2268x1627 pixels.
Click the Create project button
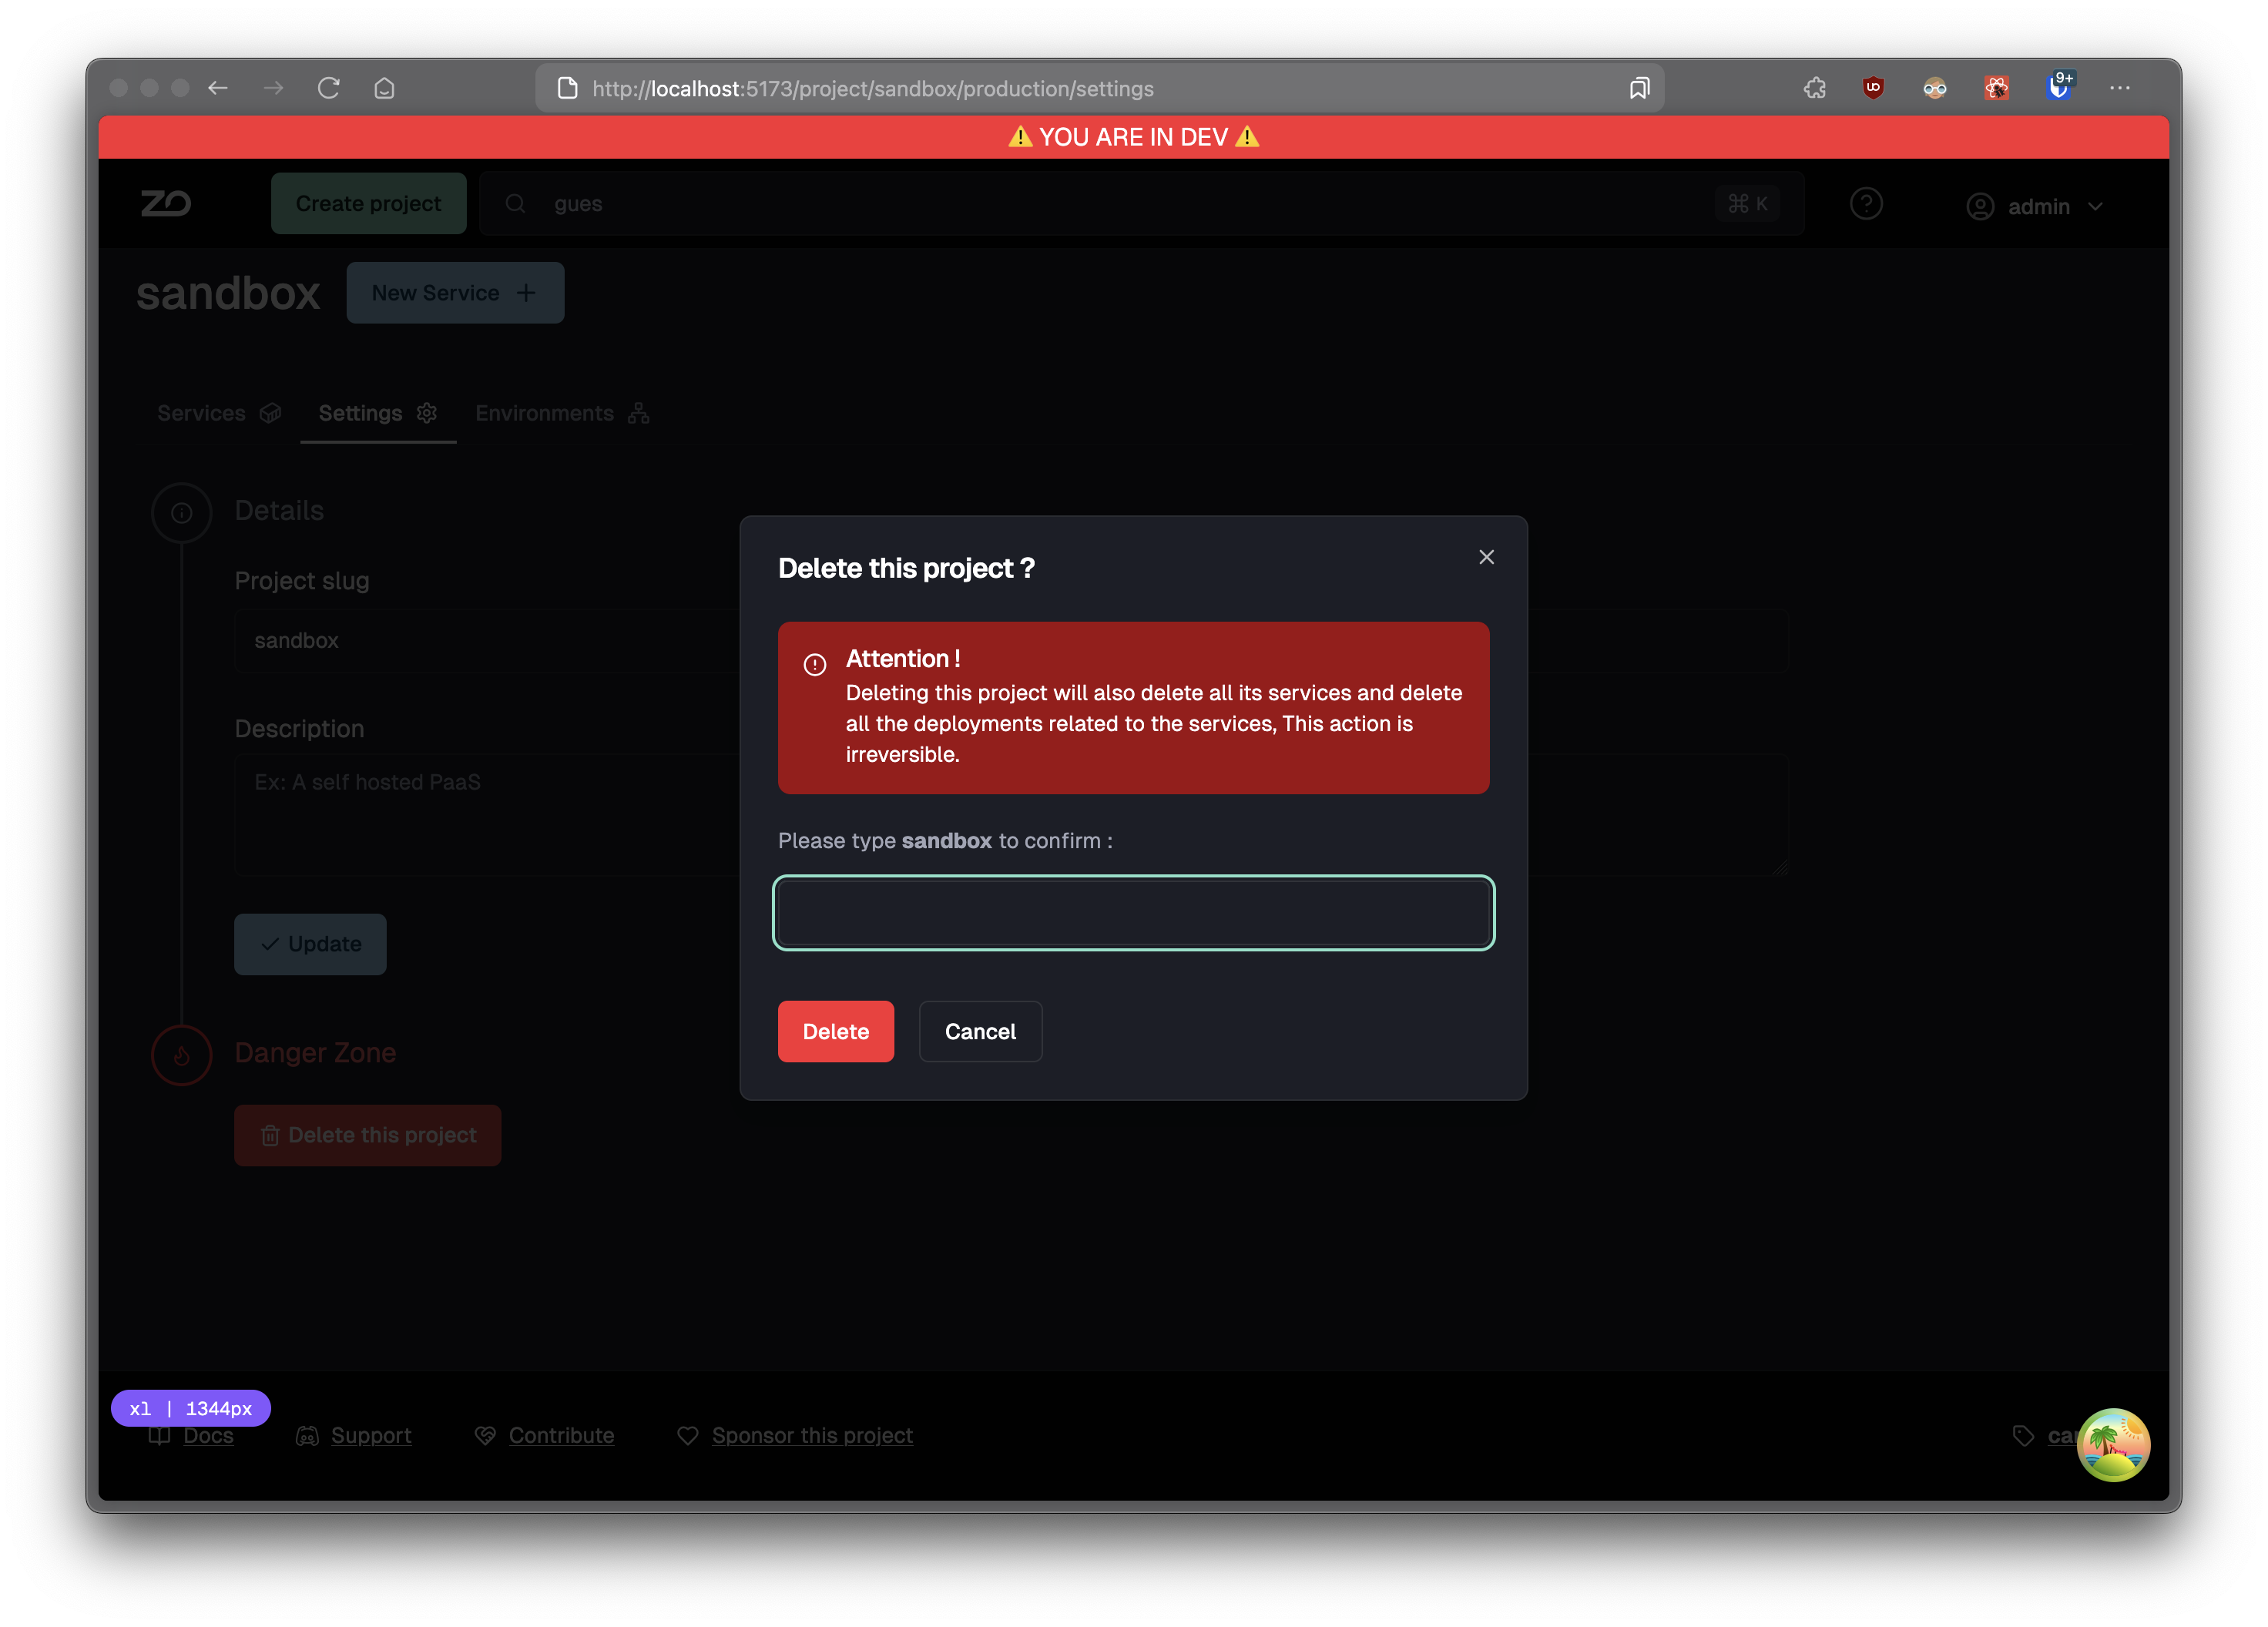tap(368, 204)
